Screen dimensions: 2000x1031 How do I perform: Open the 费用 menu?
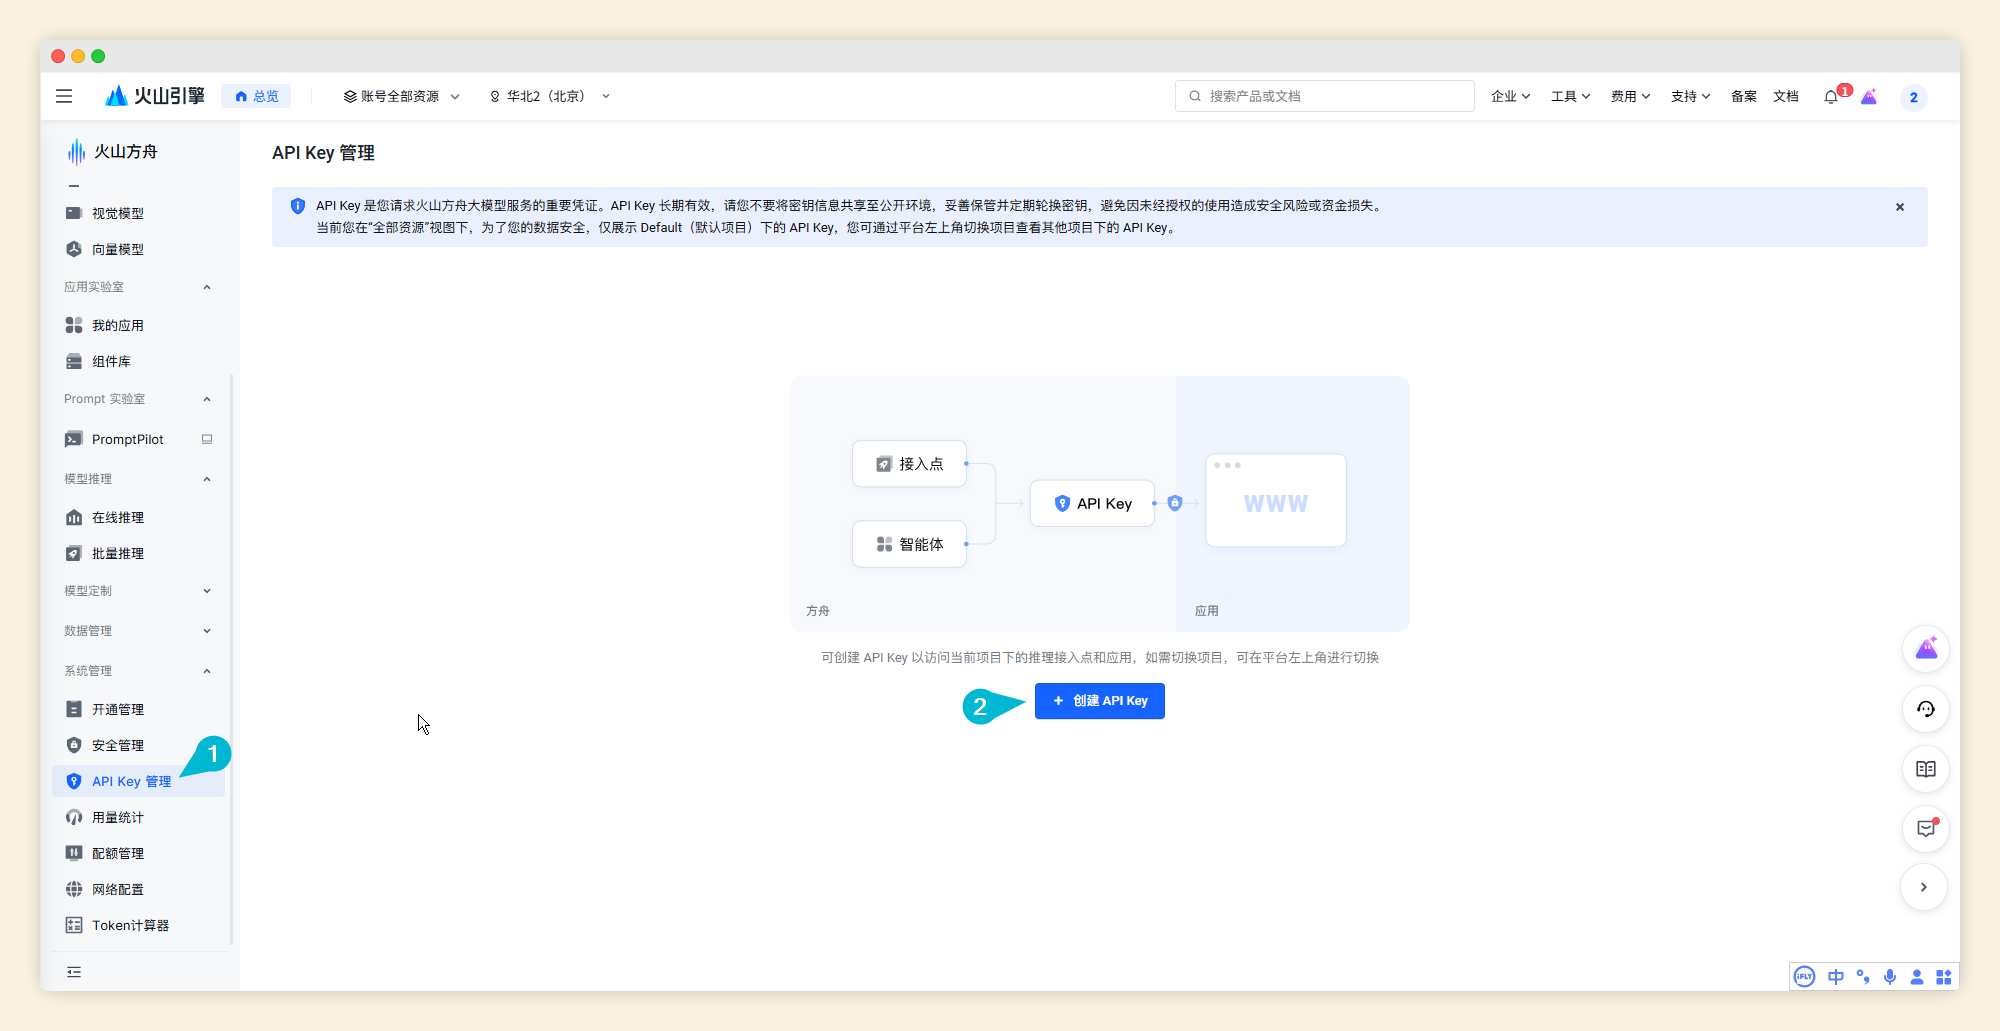(x=1628, y=96)
